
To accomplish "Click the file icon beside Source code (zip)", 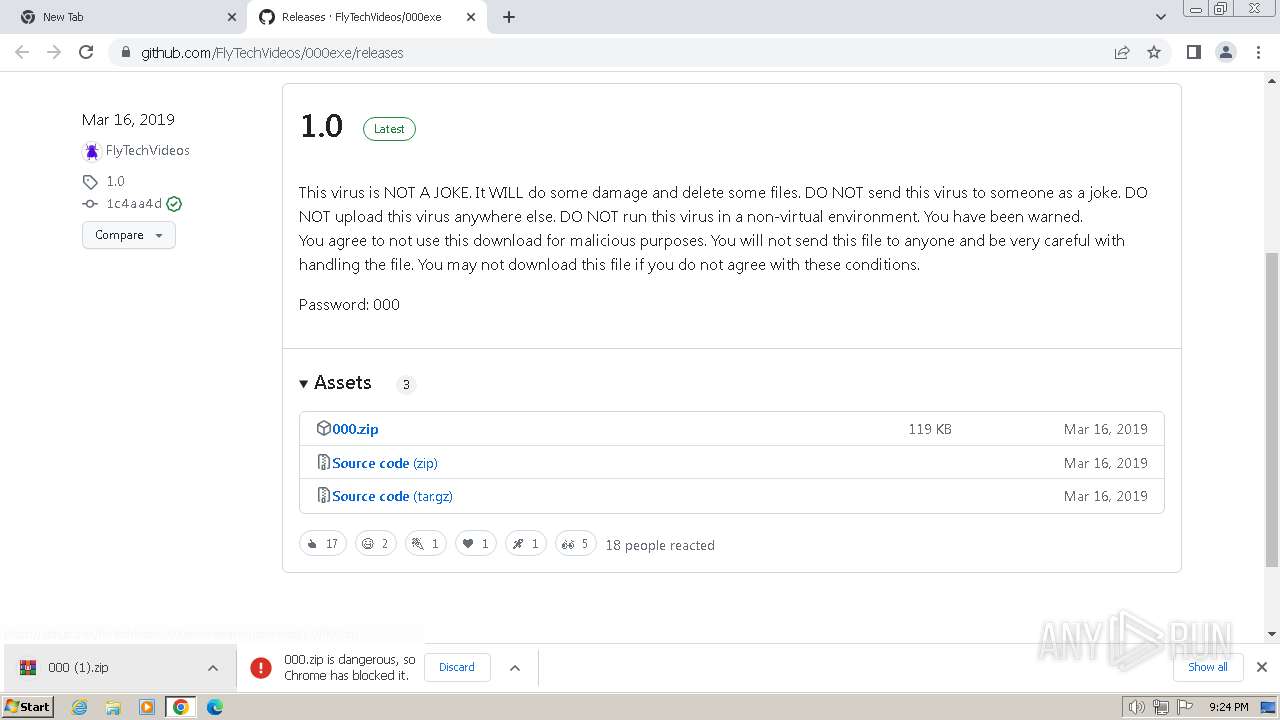I will 323,462.
